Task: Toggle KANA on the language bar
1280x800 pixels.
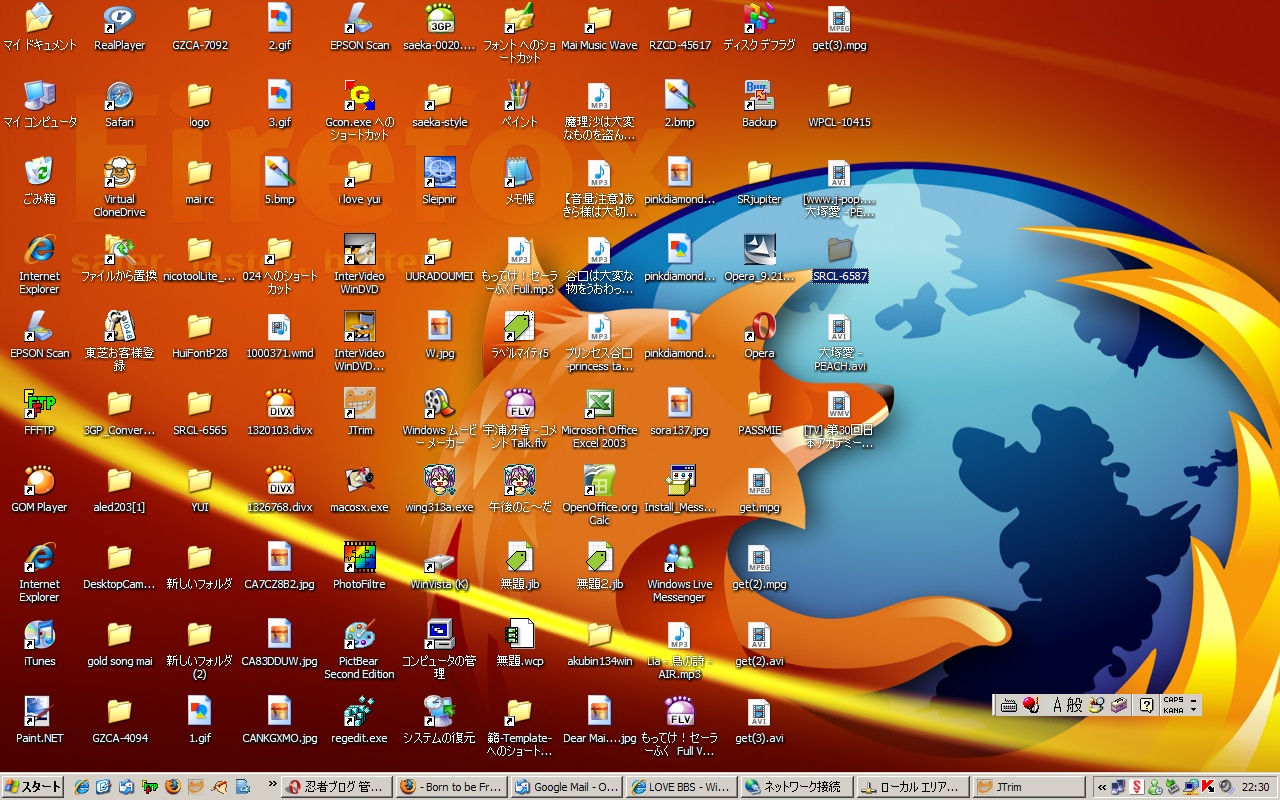Action: [1173, 710]
